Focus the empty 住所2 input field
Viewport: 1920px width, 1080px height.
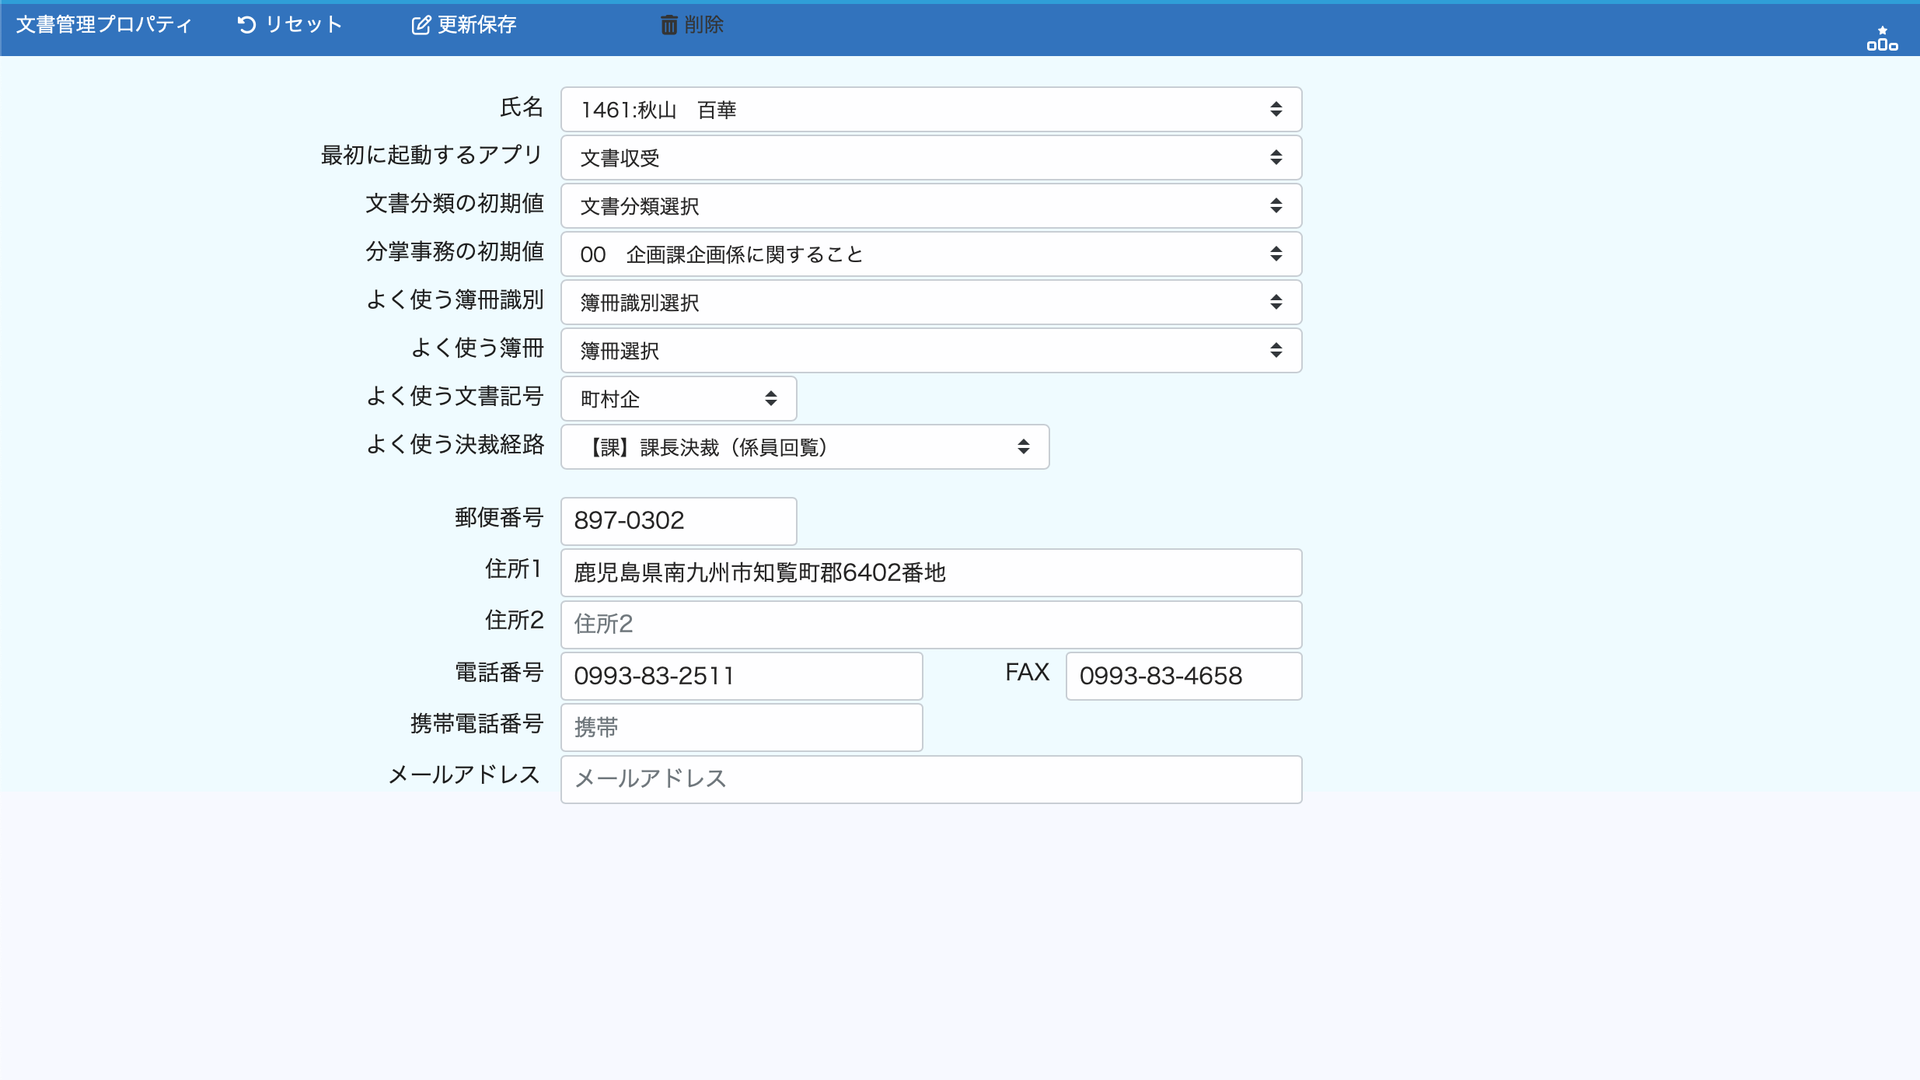930,624
